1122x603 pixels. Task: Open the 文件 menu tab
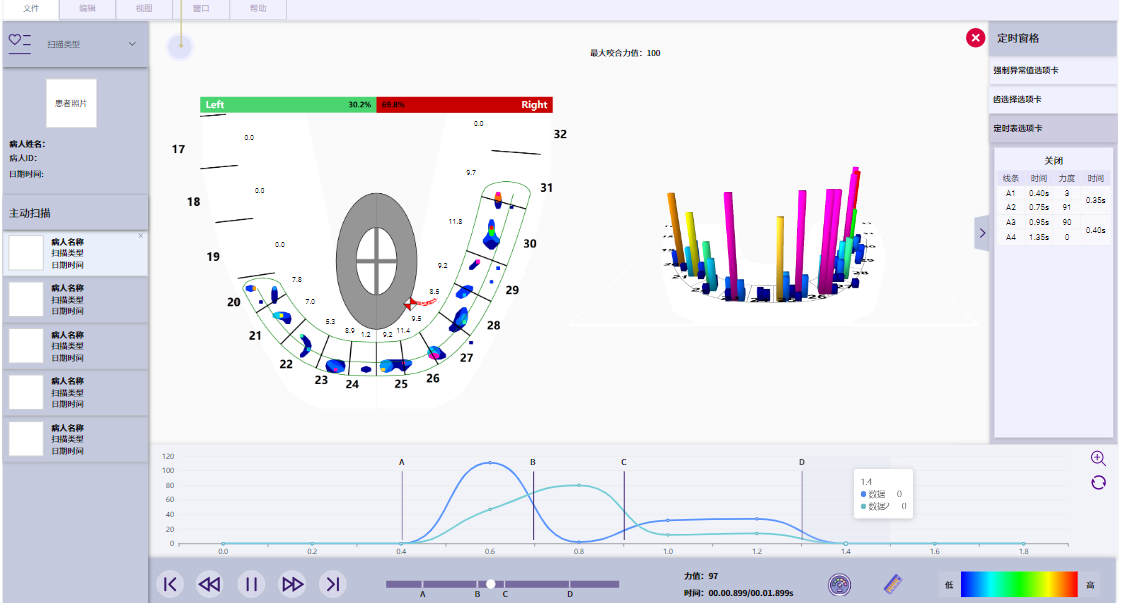tap(30, 9)
